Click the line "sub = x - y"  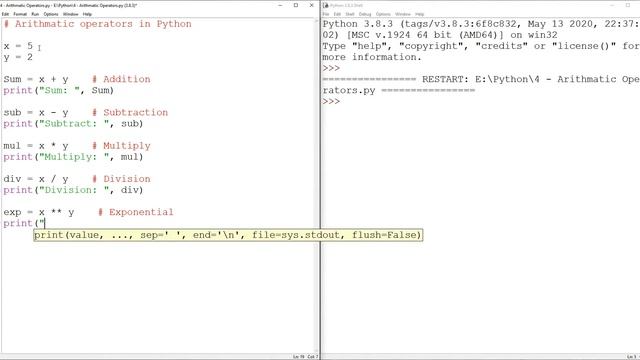point(36,113)
